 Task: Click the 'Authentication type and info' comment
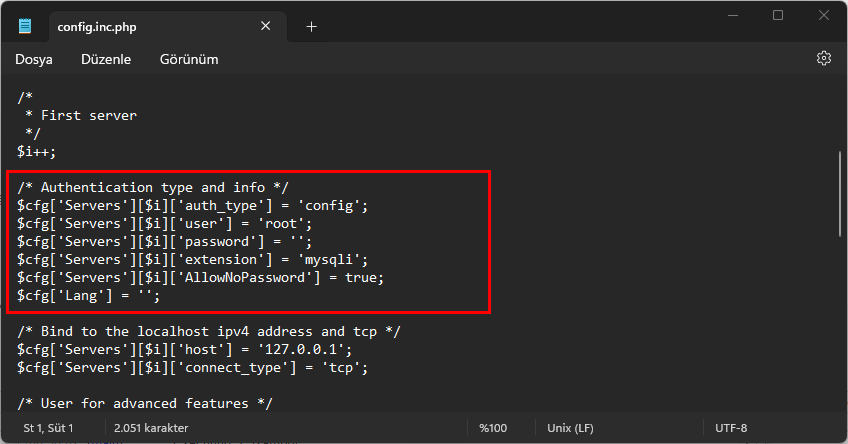pyautogui.click(x=153, y=188)
